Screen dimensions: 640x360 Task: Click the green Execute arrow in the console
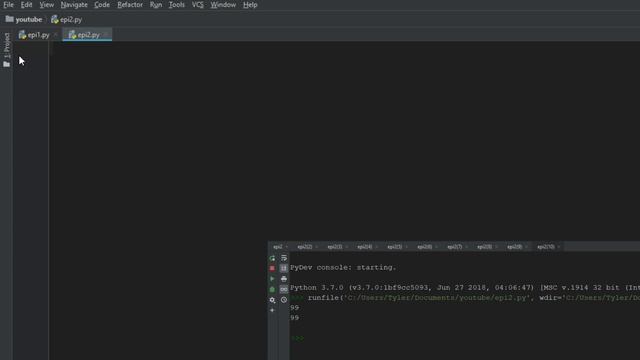(272, 279)
